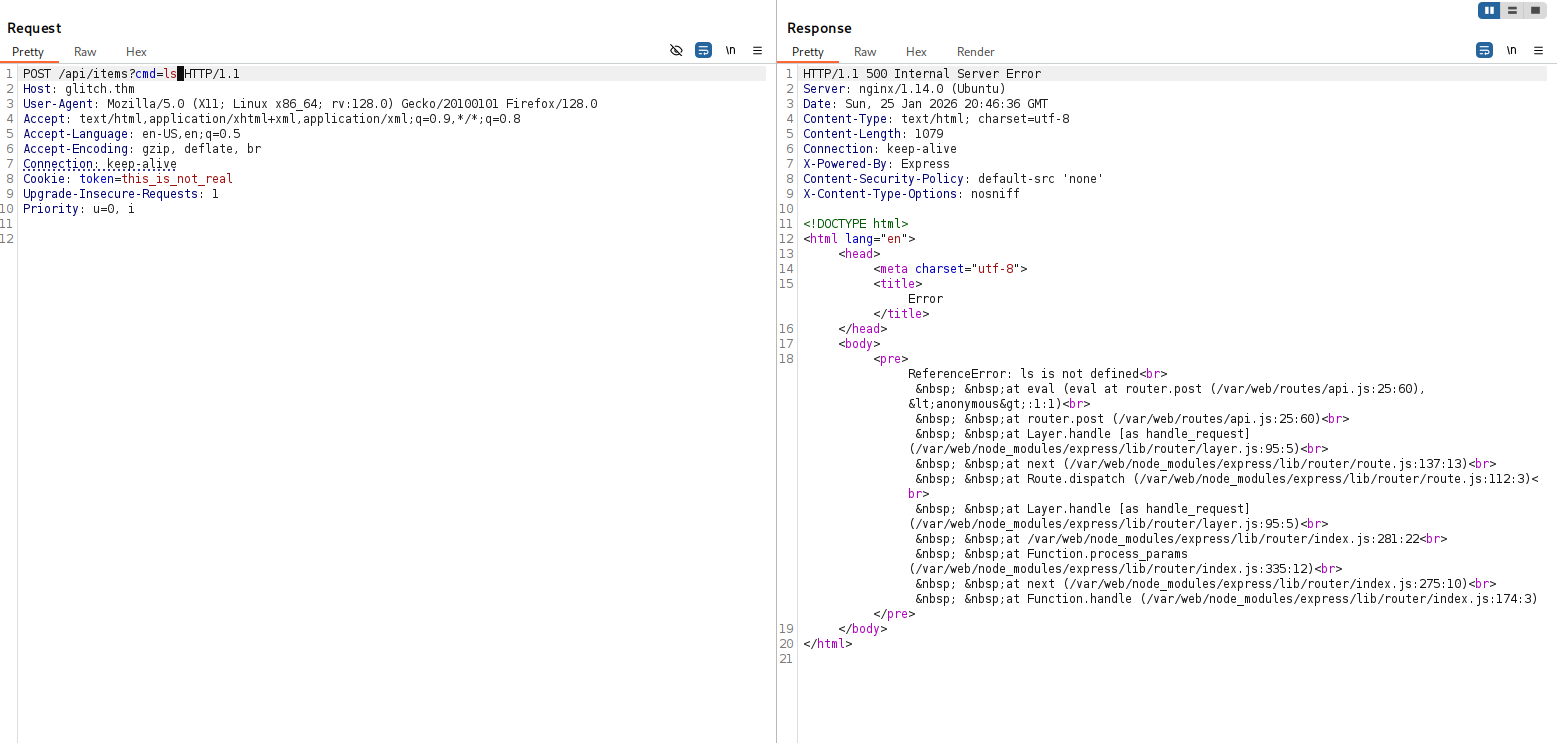Open the Response panel hamburger options menu

pos(1537,50)
